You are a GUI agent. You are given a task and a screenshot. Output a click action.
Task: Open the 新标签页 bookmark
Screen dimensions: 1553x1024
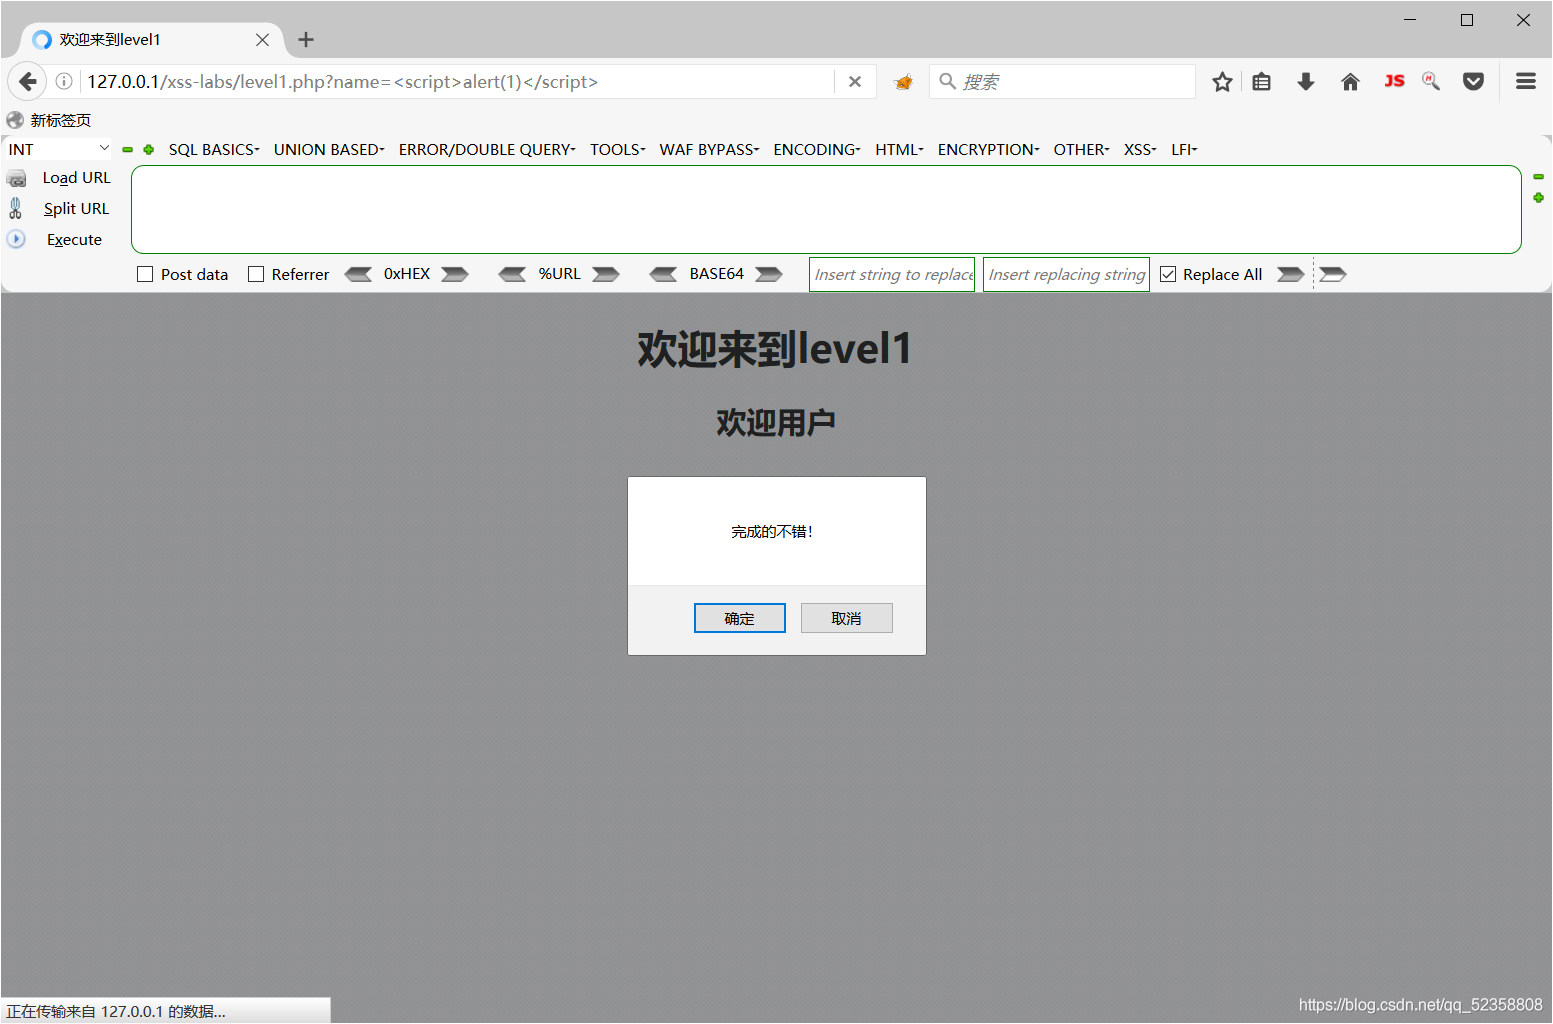[x=49, y=120]
